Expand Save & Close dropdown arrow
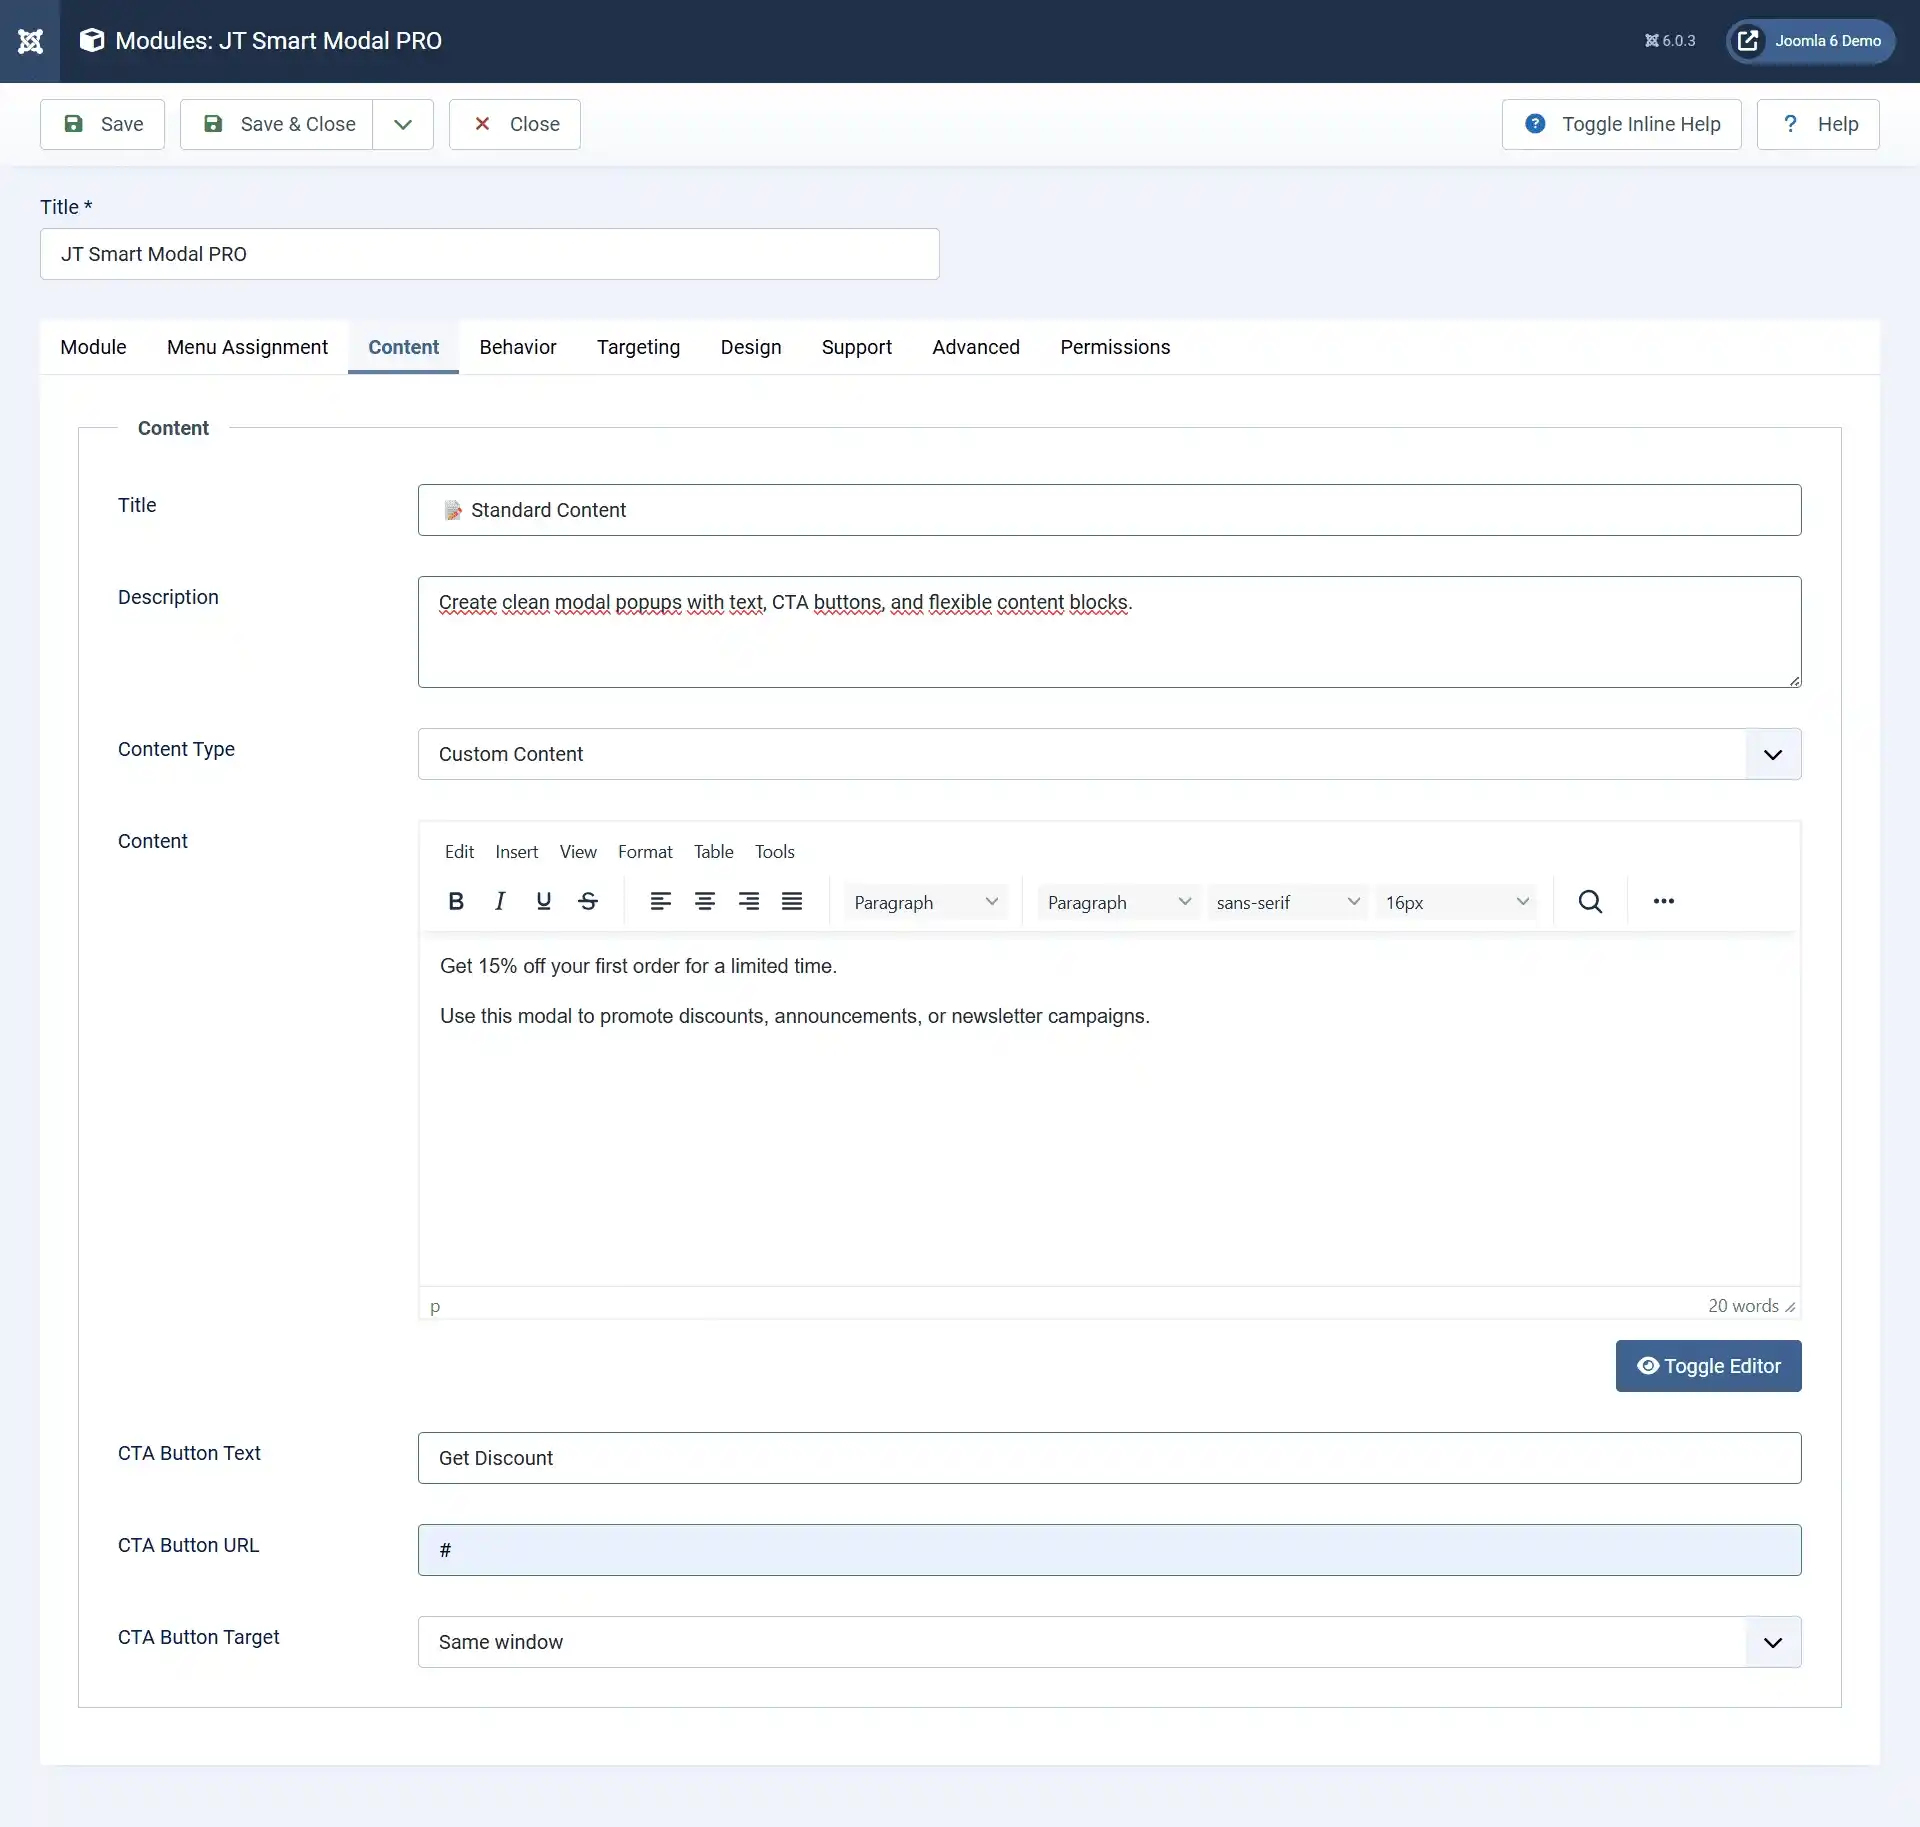This screenshot has width=1920, height=1827. click(x=403, y=124)
